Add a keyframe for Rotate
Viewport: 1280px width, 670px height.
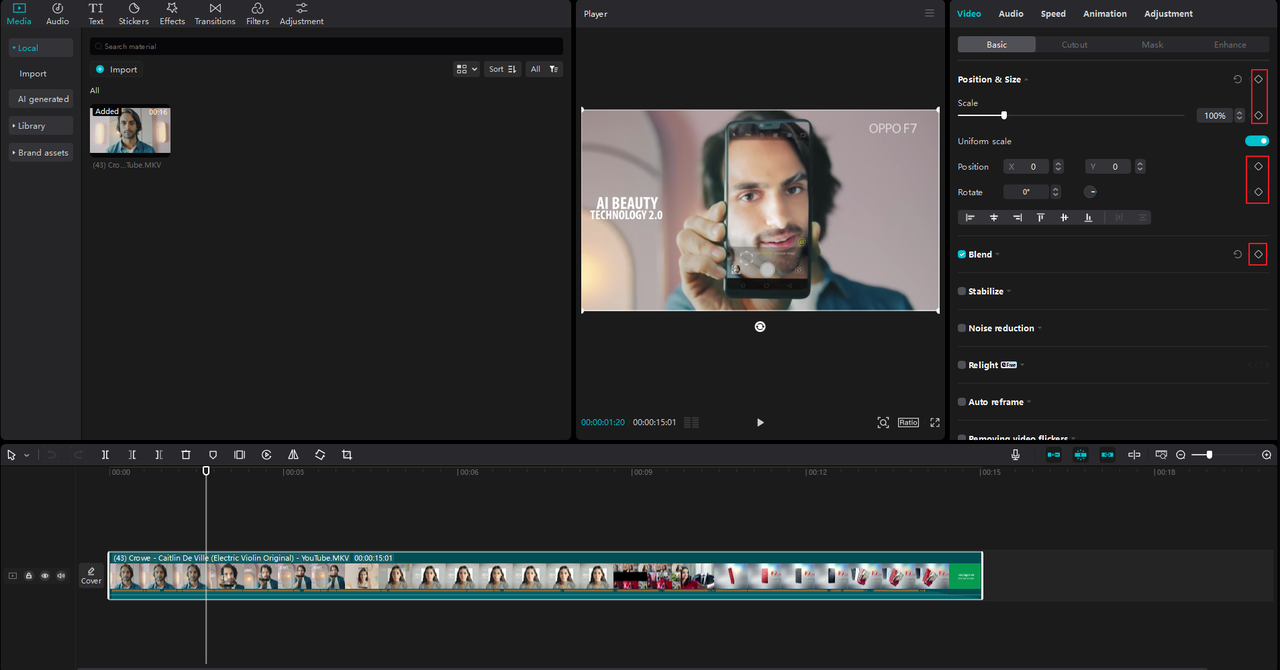(x=1258, y=192)
